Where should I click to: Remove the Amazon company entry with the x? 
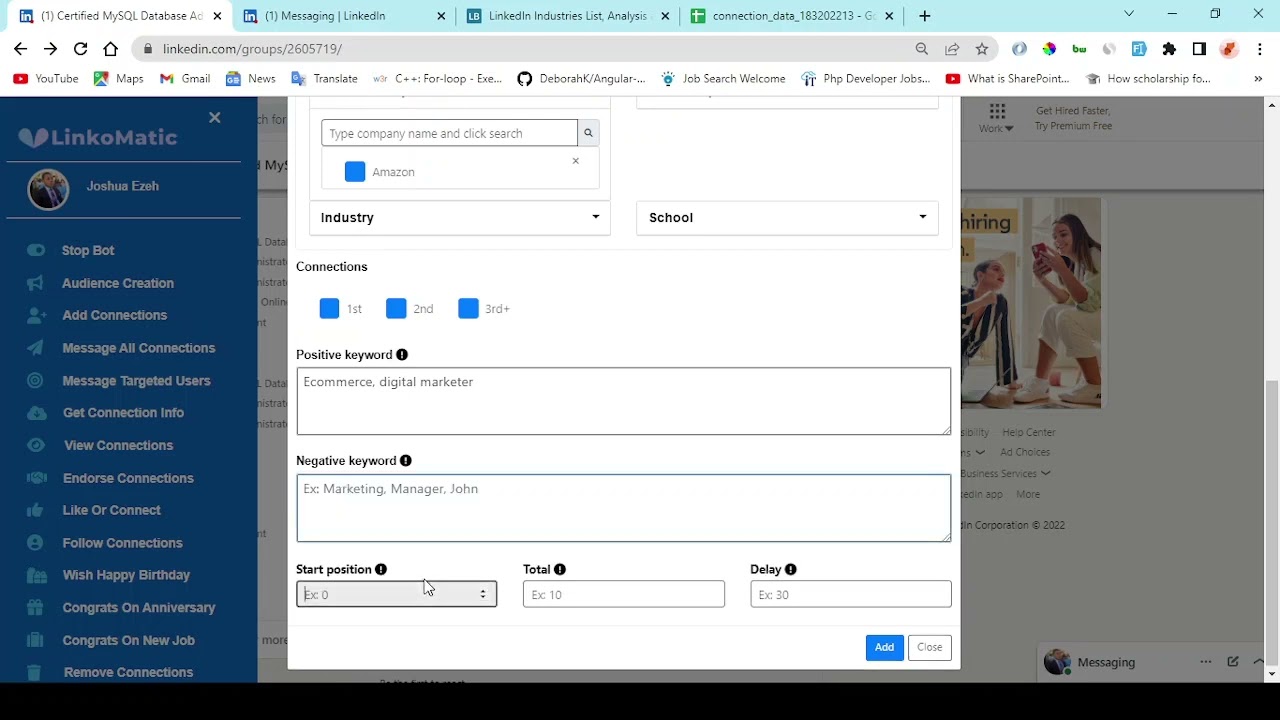click(x=575, y=161)
